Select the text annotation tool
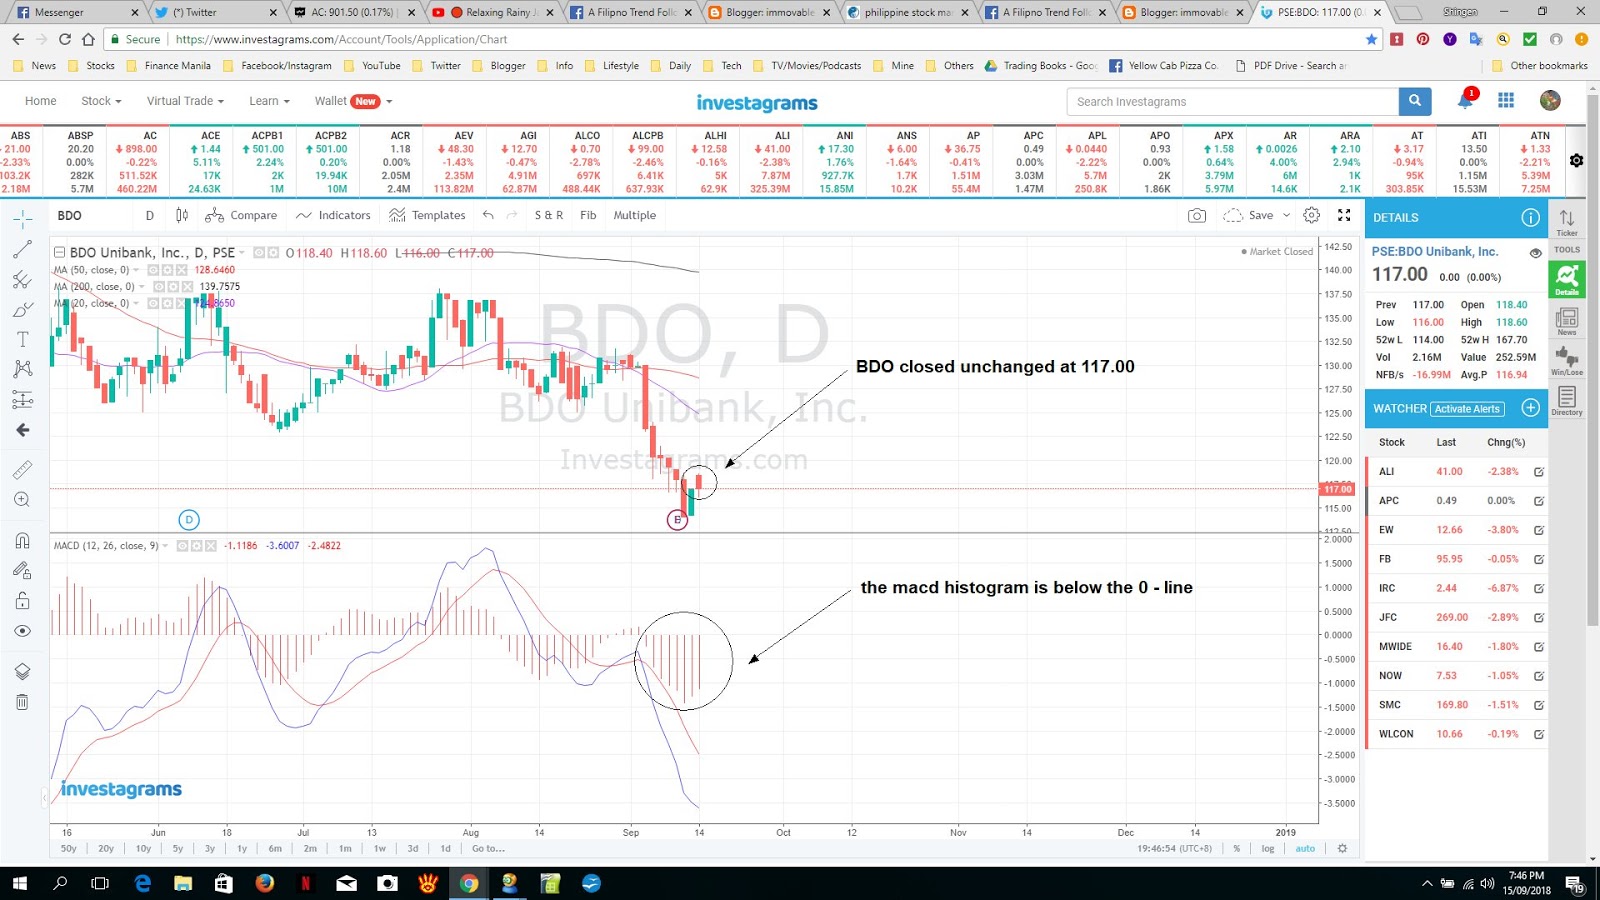 click(x=22, y=339)
